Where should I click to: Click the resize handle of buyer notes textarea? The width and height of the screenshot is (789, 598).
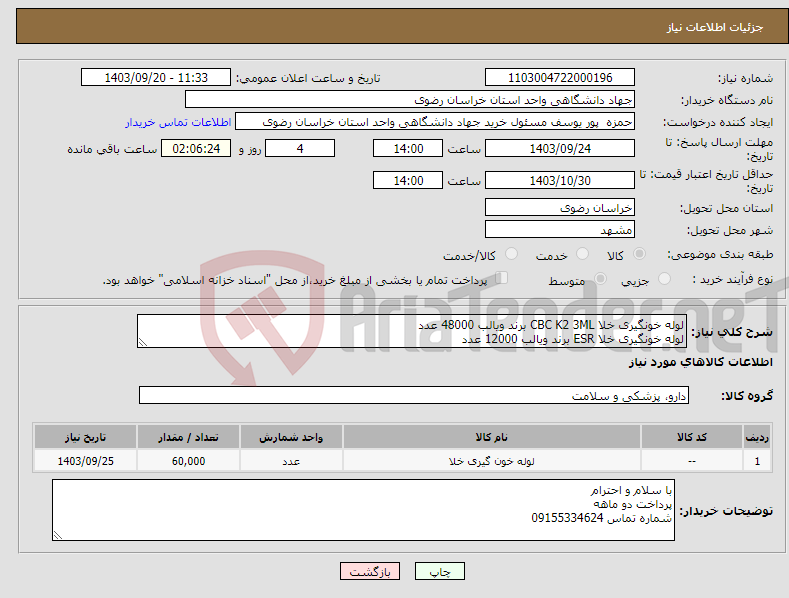58,536
